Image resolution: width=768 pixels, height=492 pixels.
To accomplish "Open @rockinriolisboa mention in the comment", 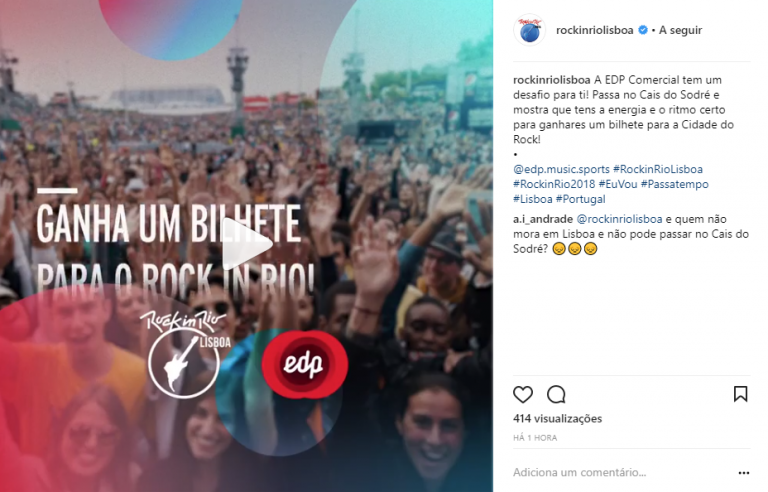I will [x=619, y=219].
